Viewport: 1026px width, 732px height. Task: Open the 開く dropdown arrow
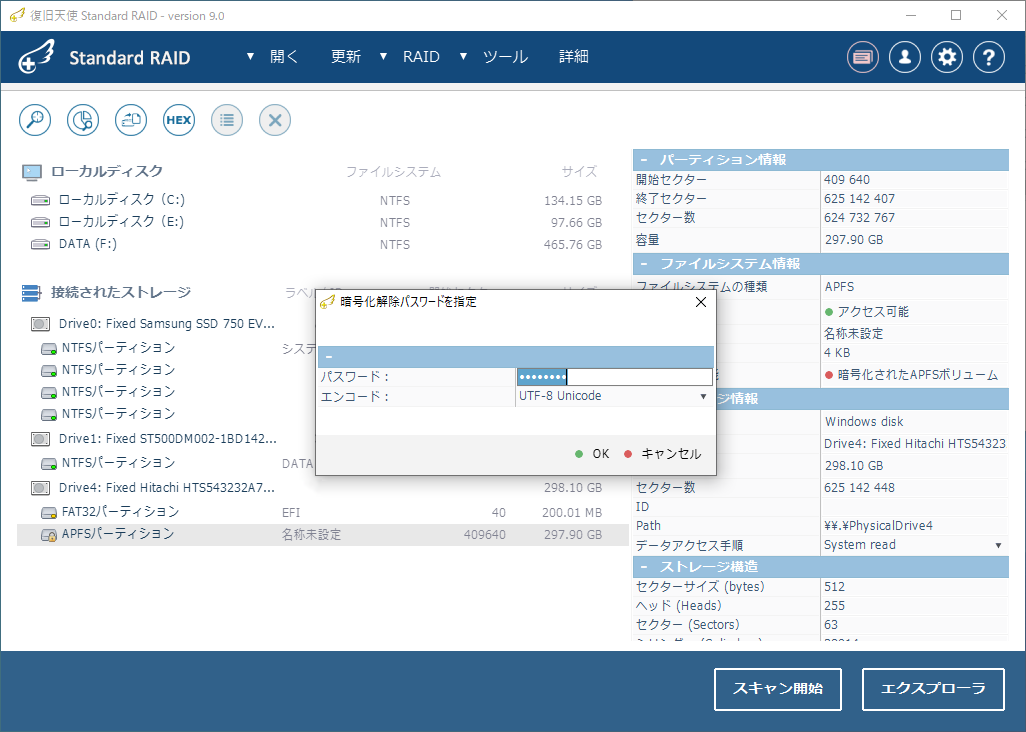(250, 57)
